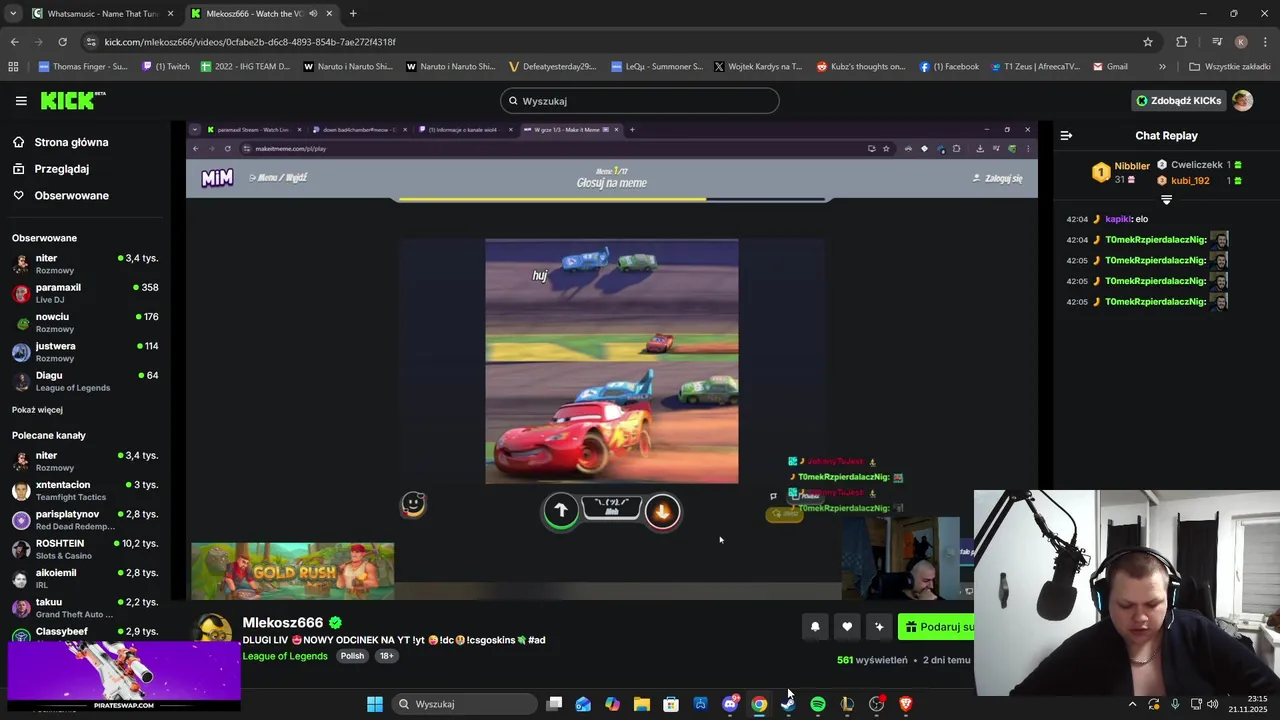The width and height of the screenshot is (1280, 720).
Task: Click the address bar URL
Action: click(250, 42)
